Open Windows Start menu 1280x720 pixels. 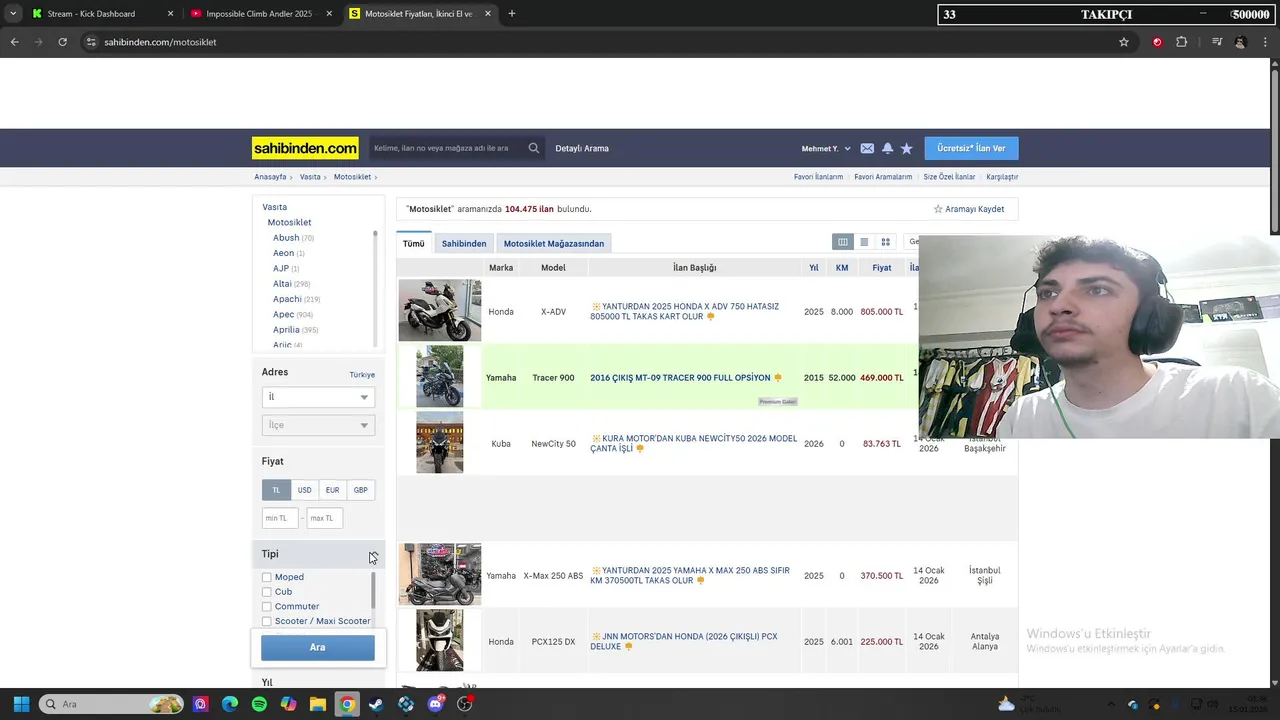pos(21,704)
